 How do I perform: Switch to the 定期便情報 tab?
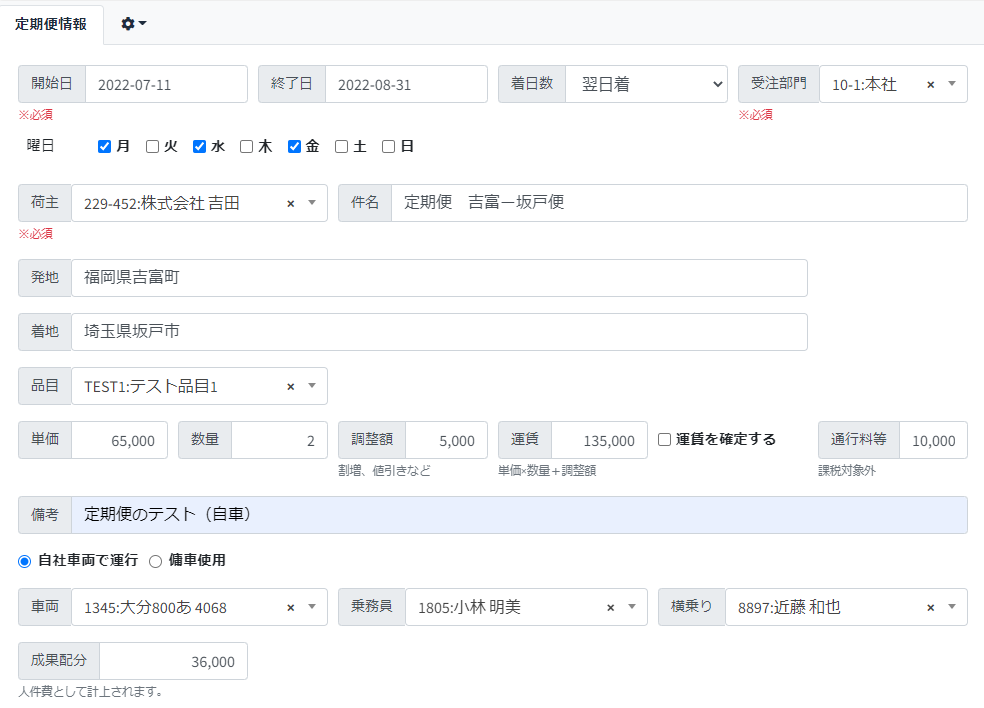(x=51, y=24)
